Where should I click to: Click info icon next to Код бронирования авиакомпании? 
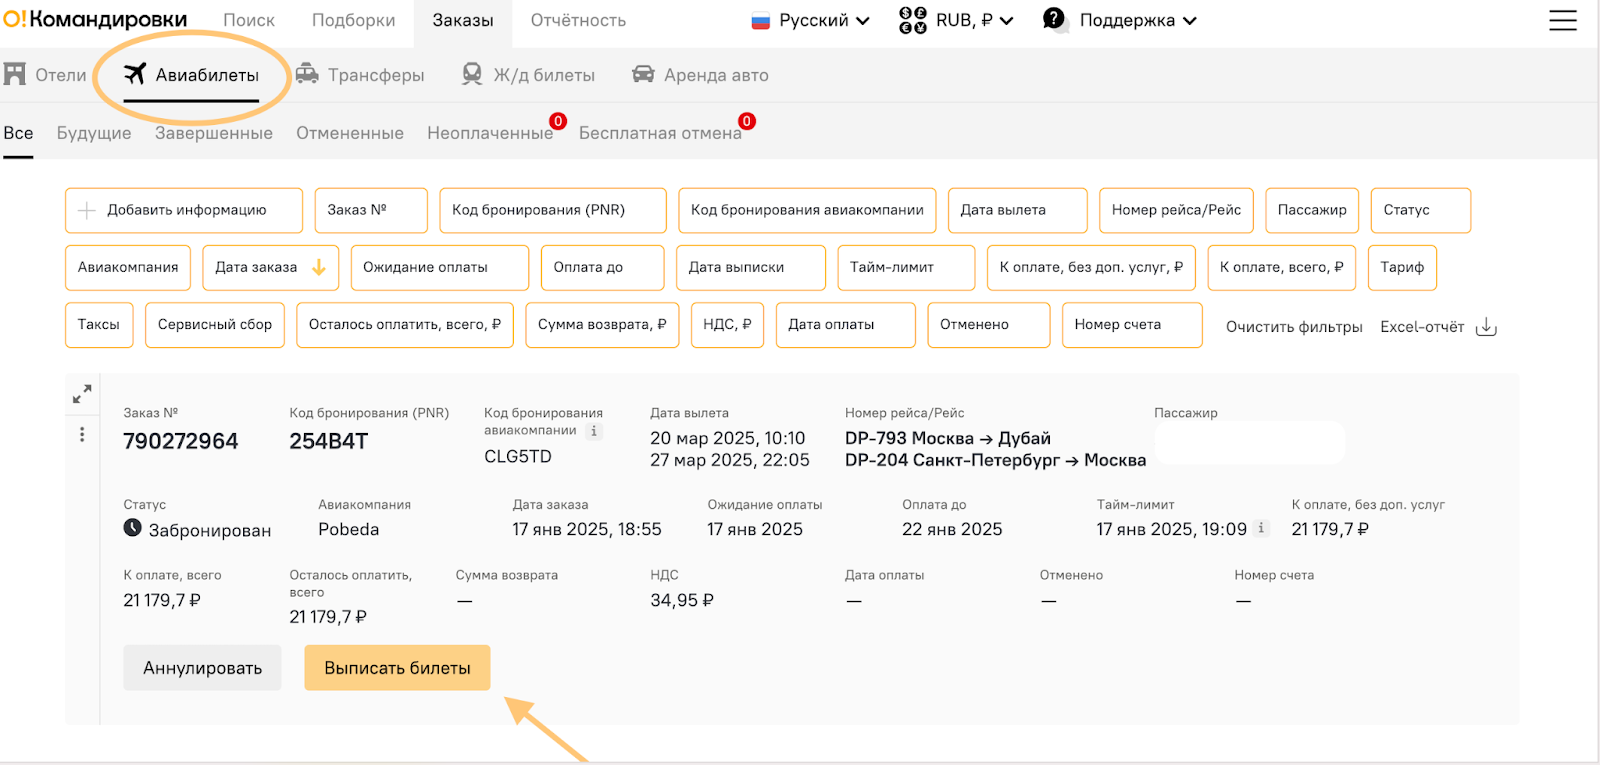pyautogui.click(x=594, y=431)
